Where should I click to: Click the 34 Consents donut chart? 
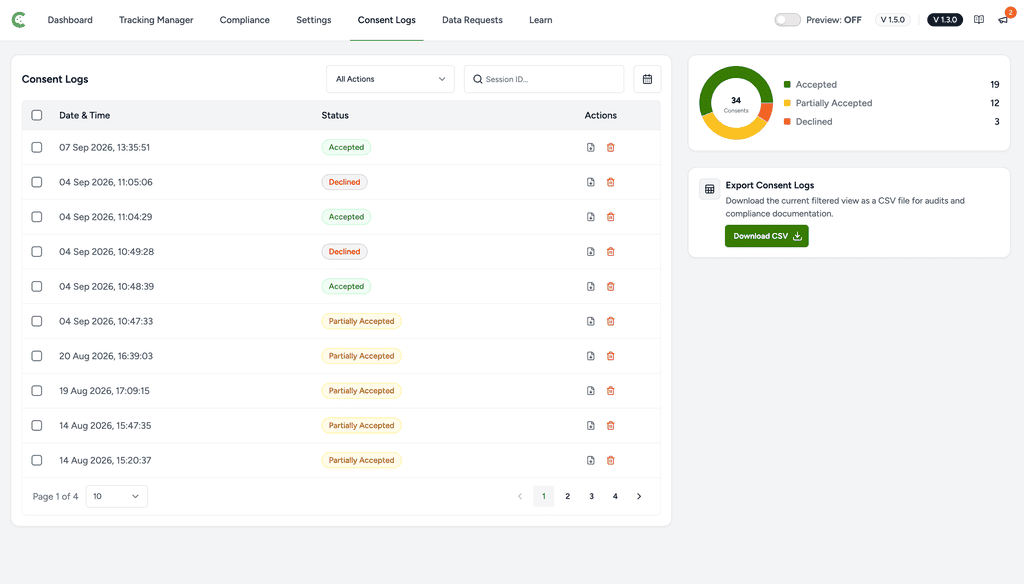pyautogui.click(x=736, y=103)
